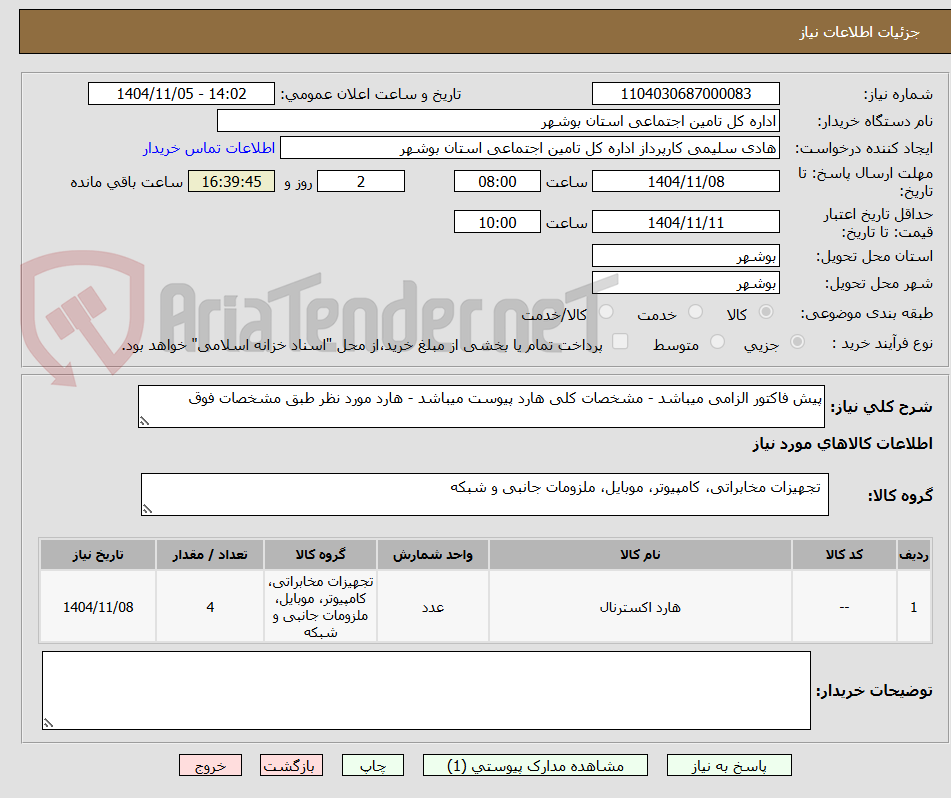Click the quantity cell showing 4

(x=210, y=606)
